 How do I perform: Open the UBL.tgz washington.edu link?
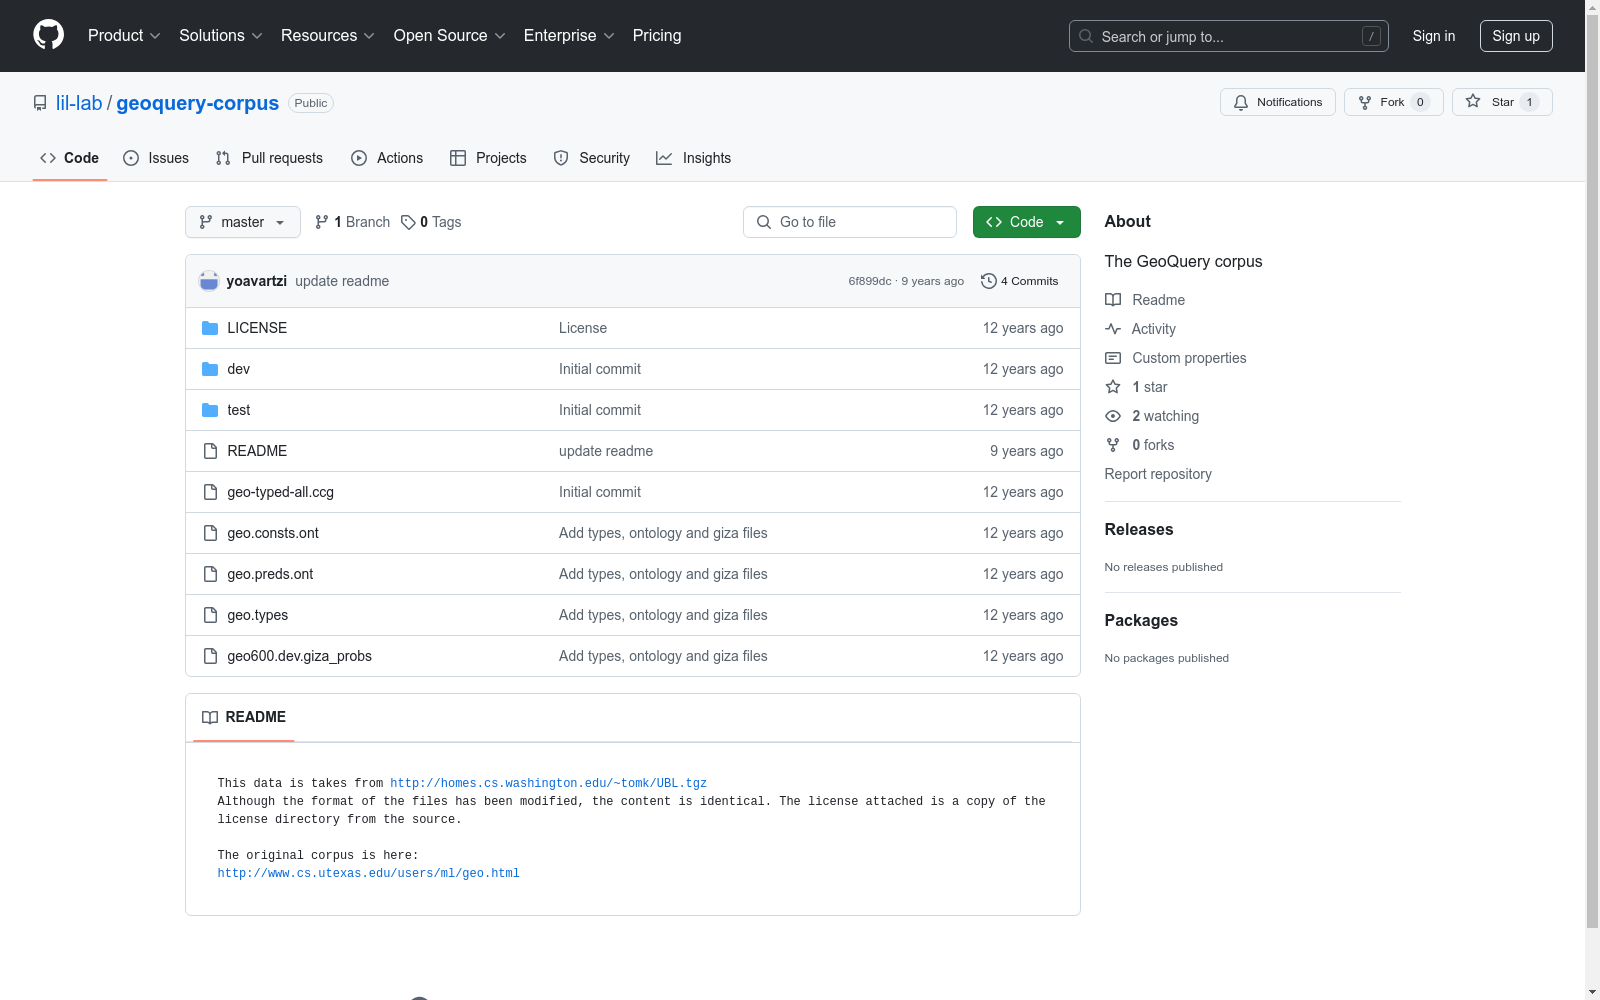(x=548, y=783)
